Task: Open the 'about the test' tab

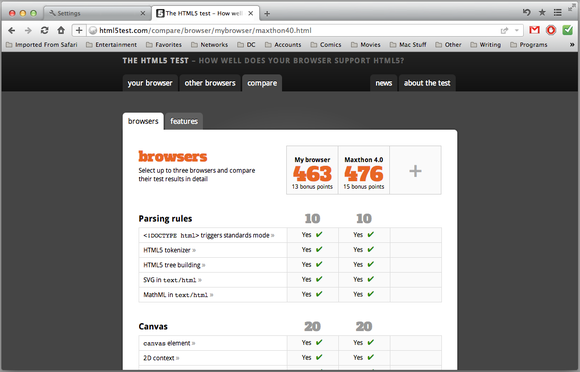Action: click(427, 83)
